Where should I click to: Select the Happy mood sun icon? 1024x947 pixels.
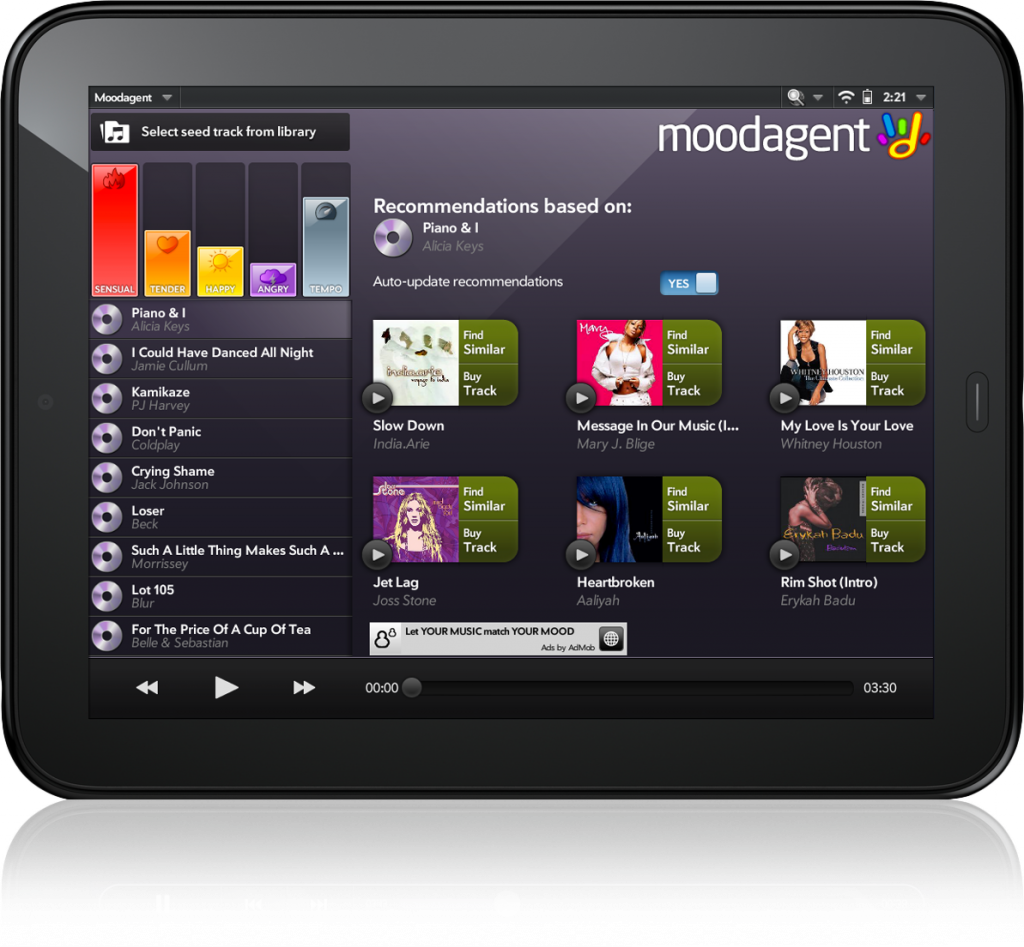[220, 262]
